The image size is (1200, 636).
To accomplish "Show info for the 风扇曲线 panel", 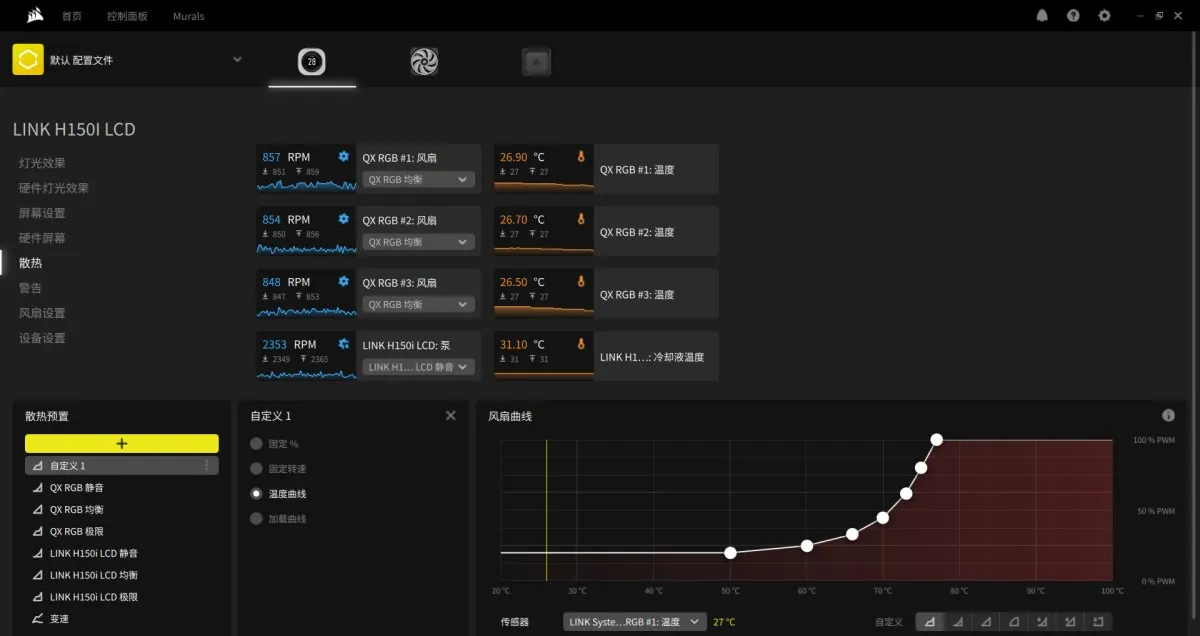I will (1168, 415).
